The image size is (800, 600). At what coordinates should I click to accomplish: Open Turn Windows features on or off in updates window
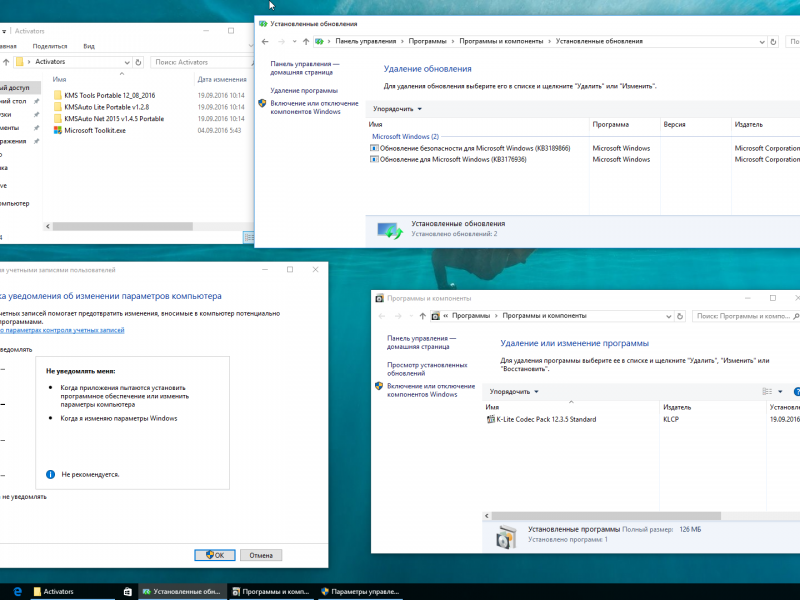314,107
